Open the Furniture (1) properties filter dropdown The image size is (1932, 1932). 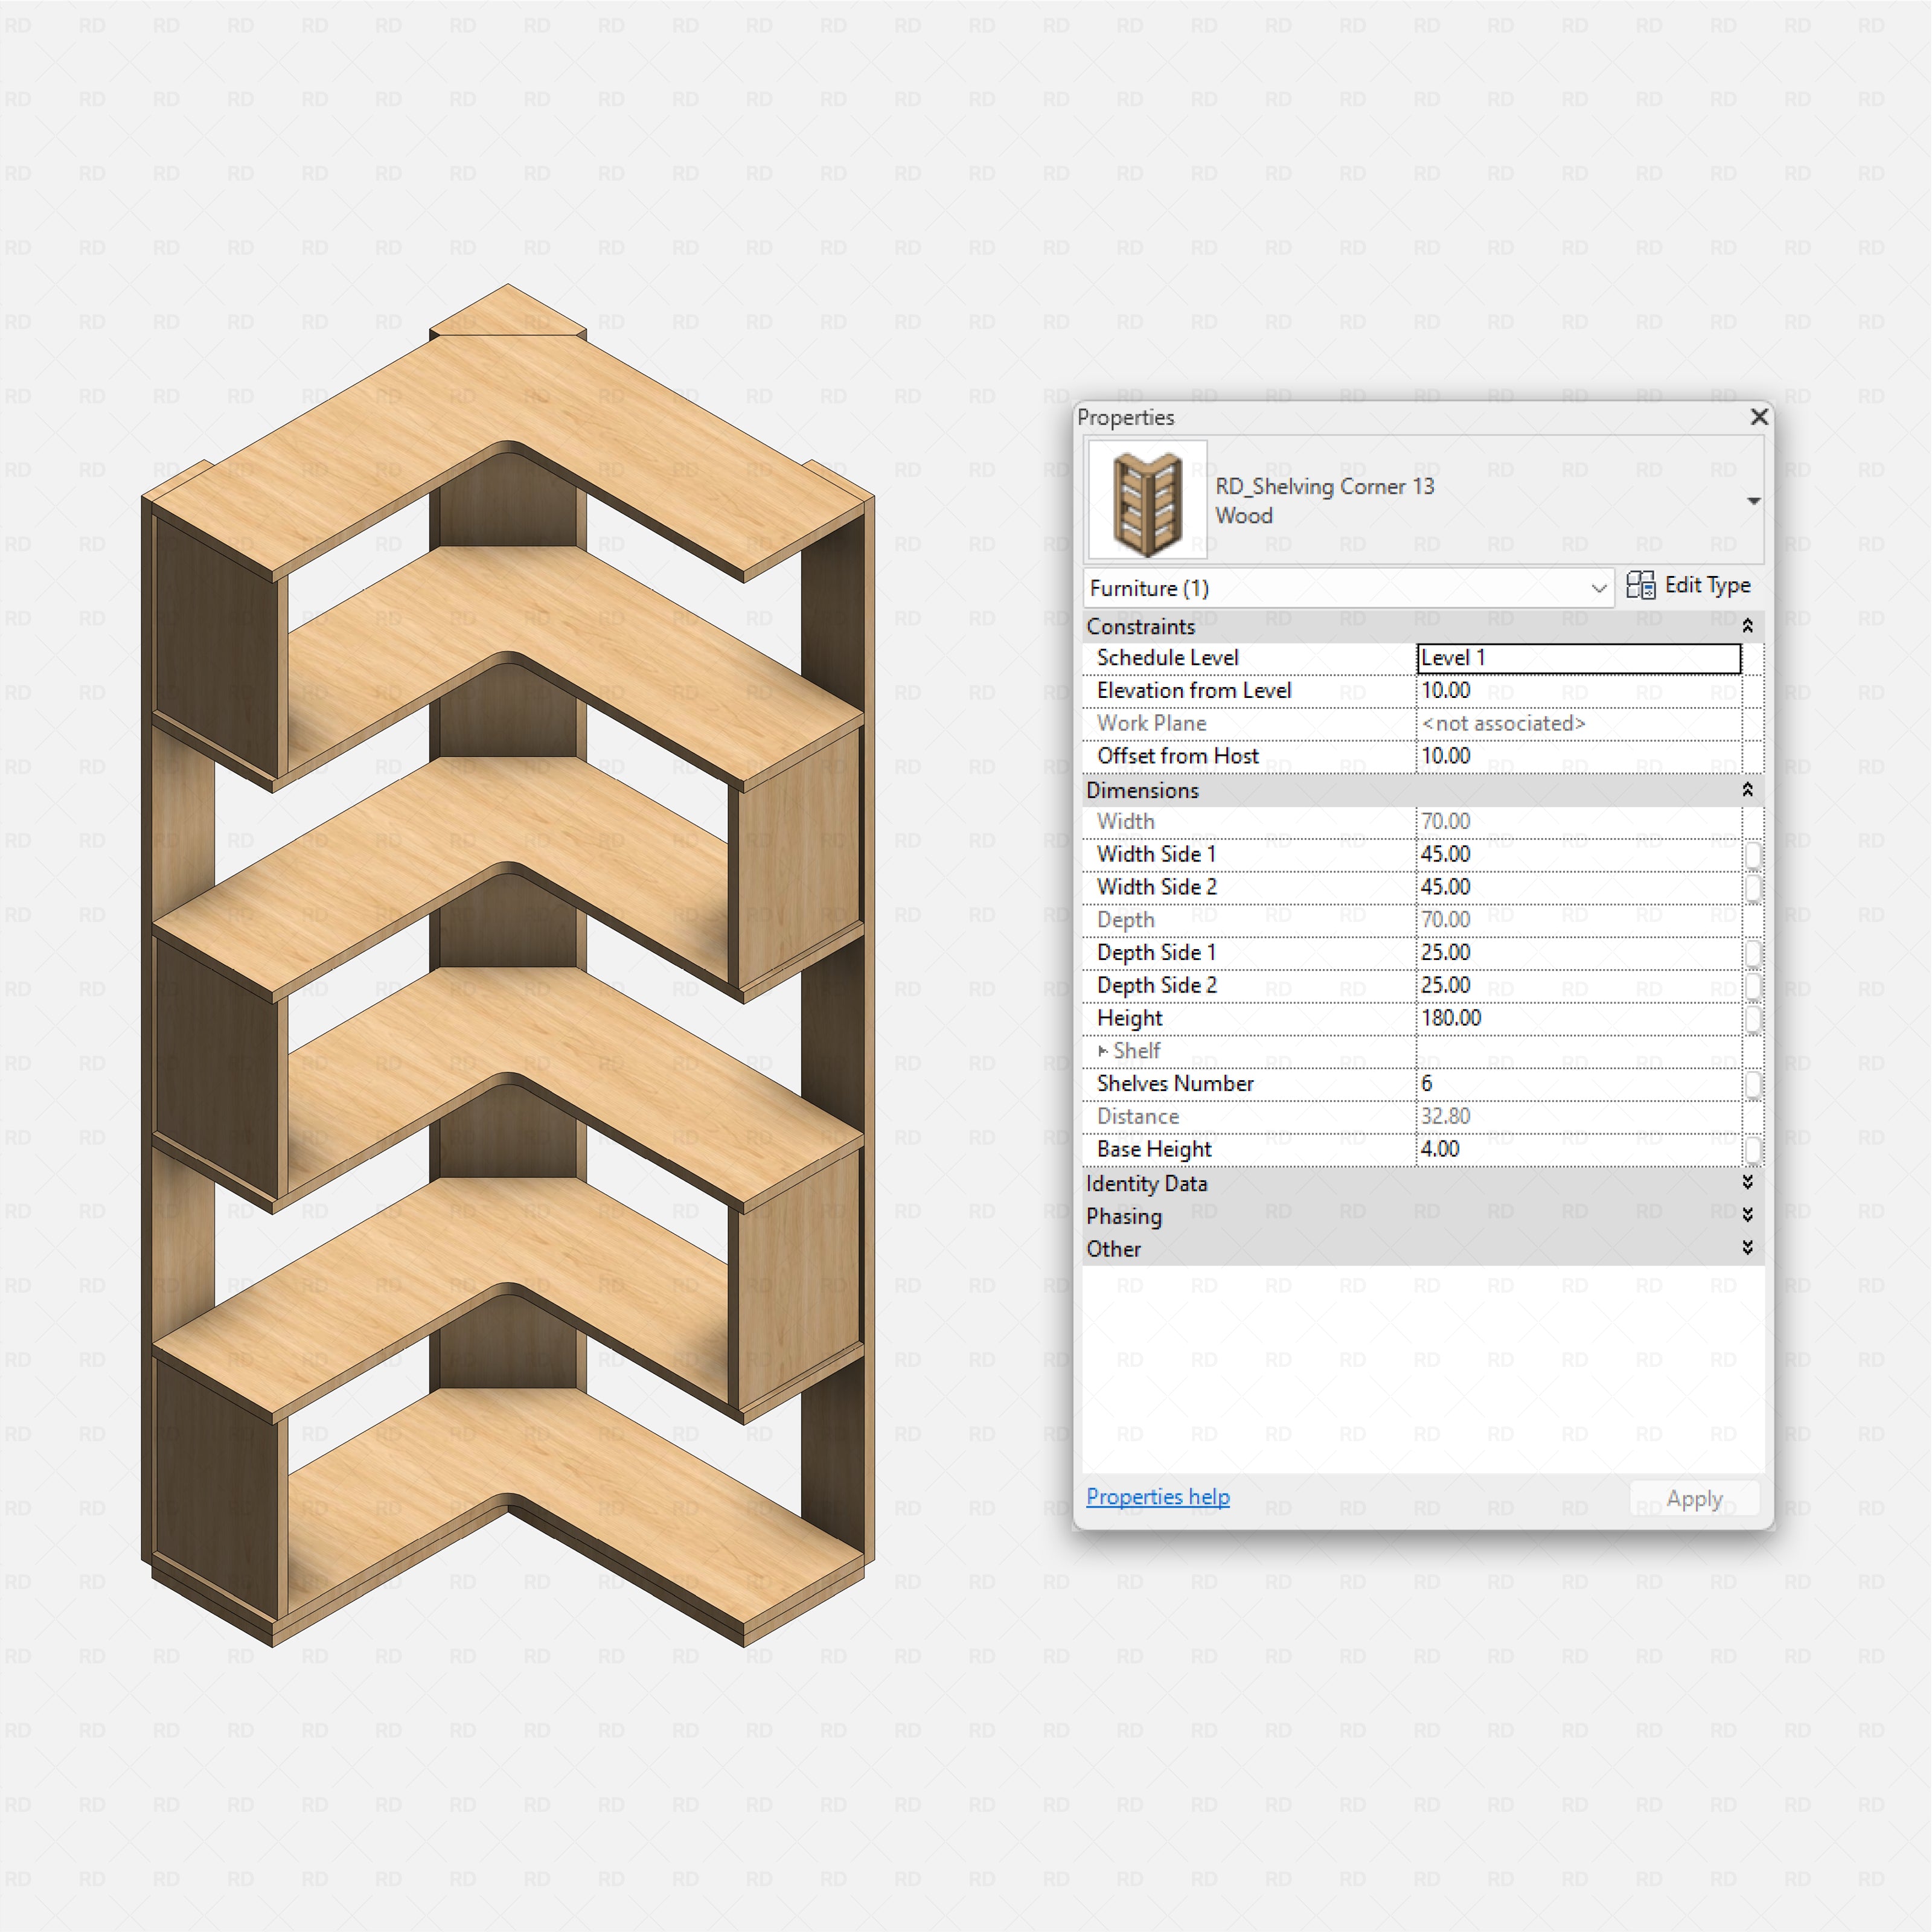[x=1599, y=588]
